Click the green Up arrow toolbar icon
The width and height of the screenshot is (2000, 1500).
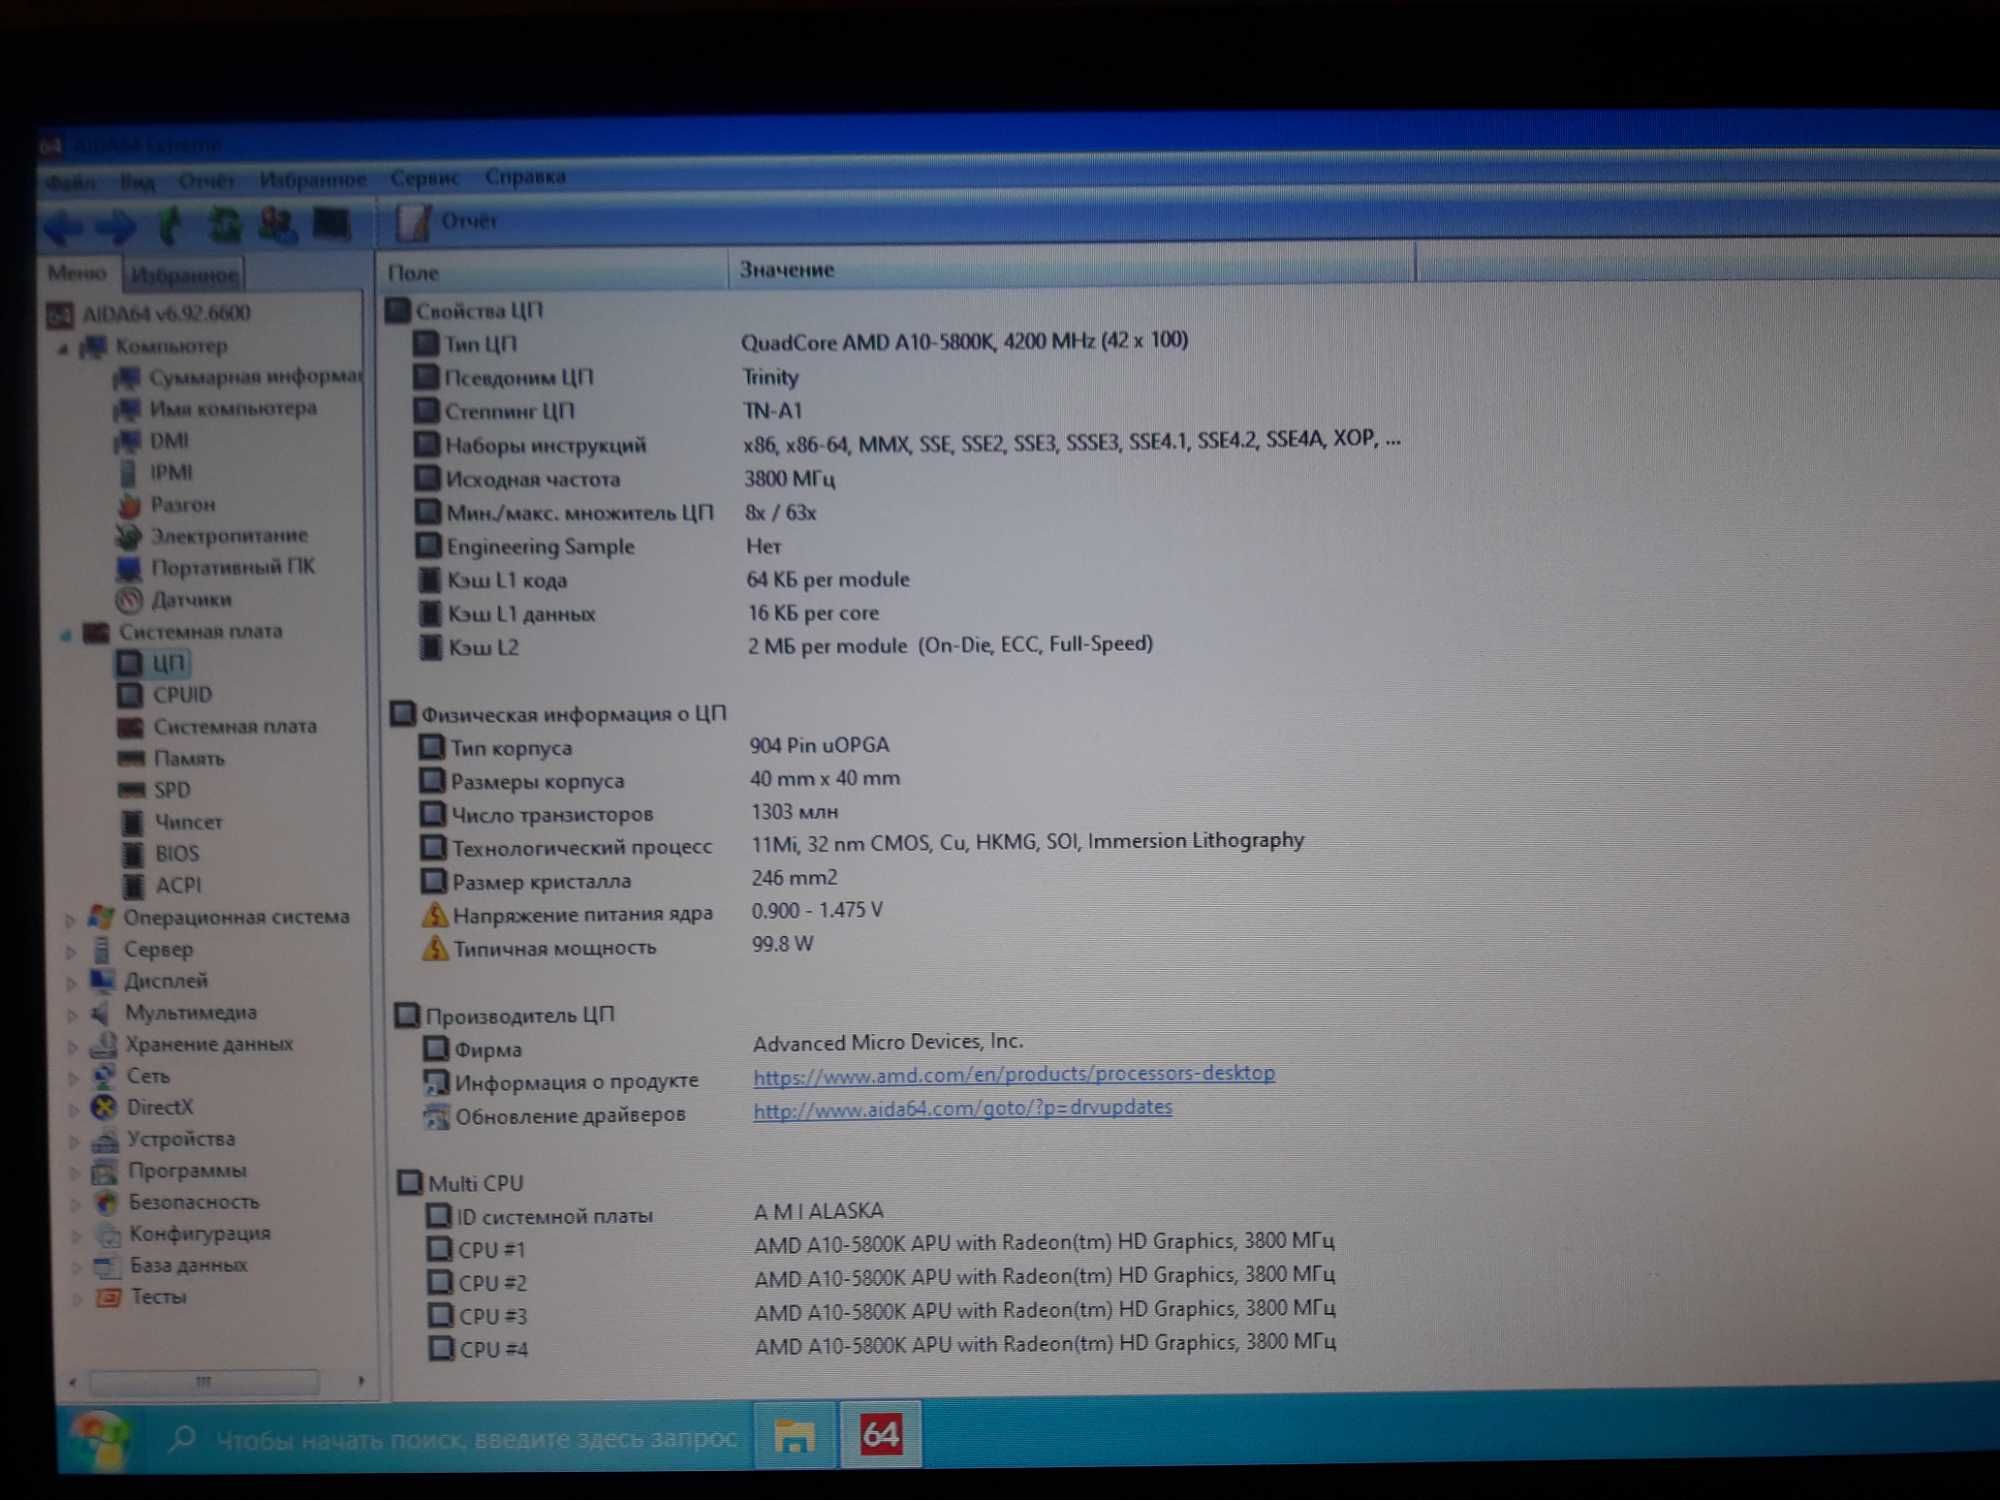pyautogui.click(x=170, y=226)
